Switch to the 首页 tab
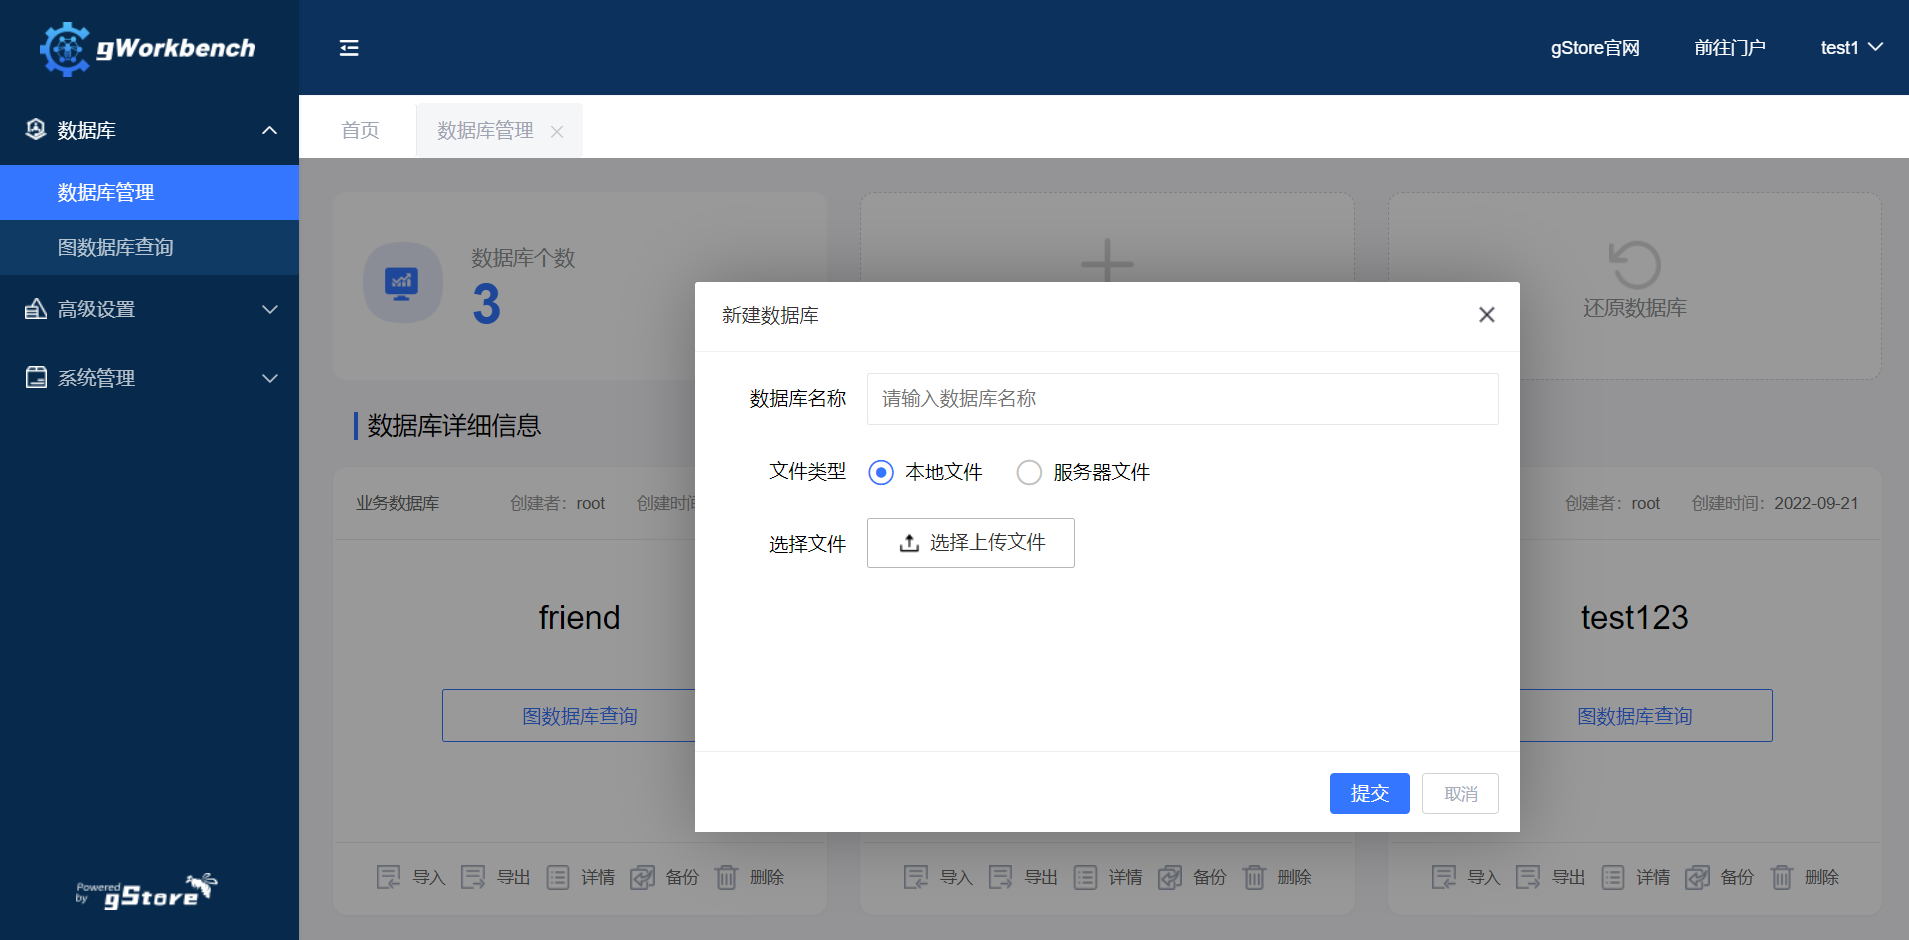This screenshot has height=940, width=1909. pyautogui.click(x=360, y=130)
